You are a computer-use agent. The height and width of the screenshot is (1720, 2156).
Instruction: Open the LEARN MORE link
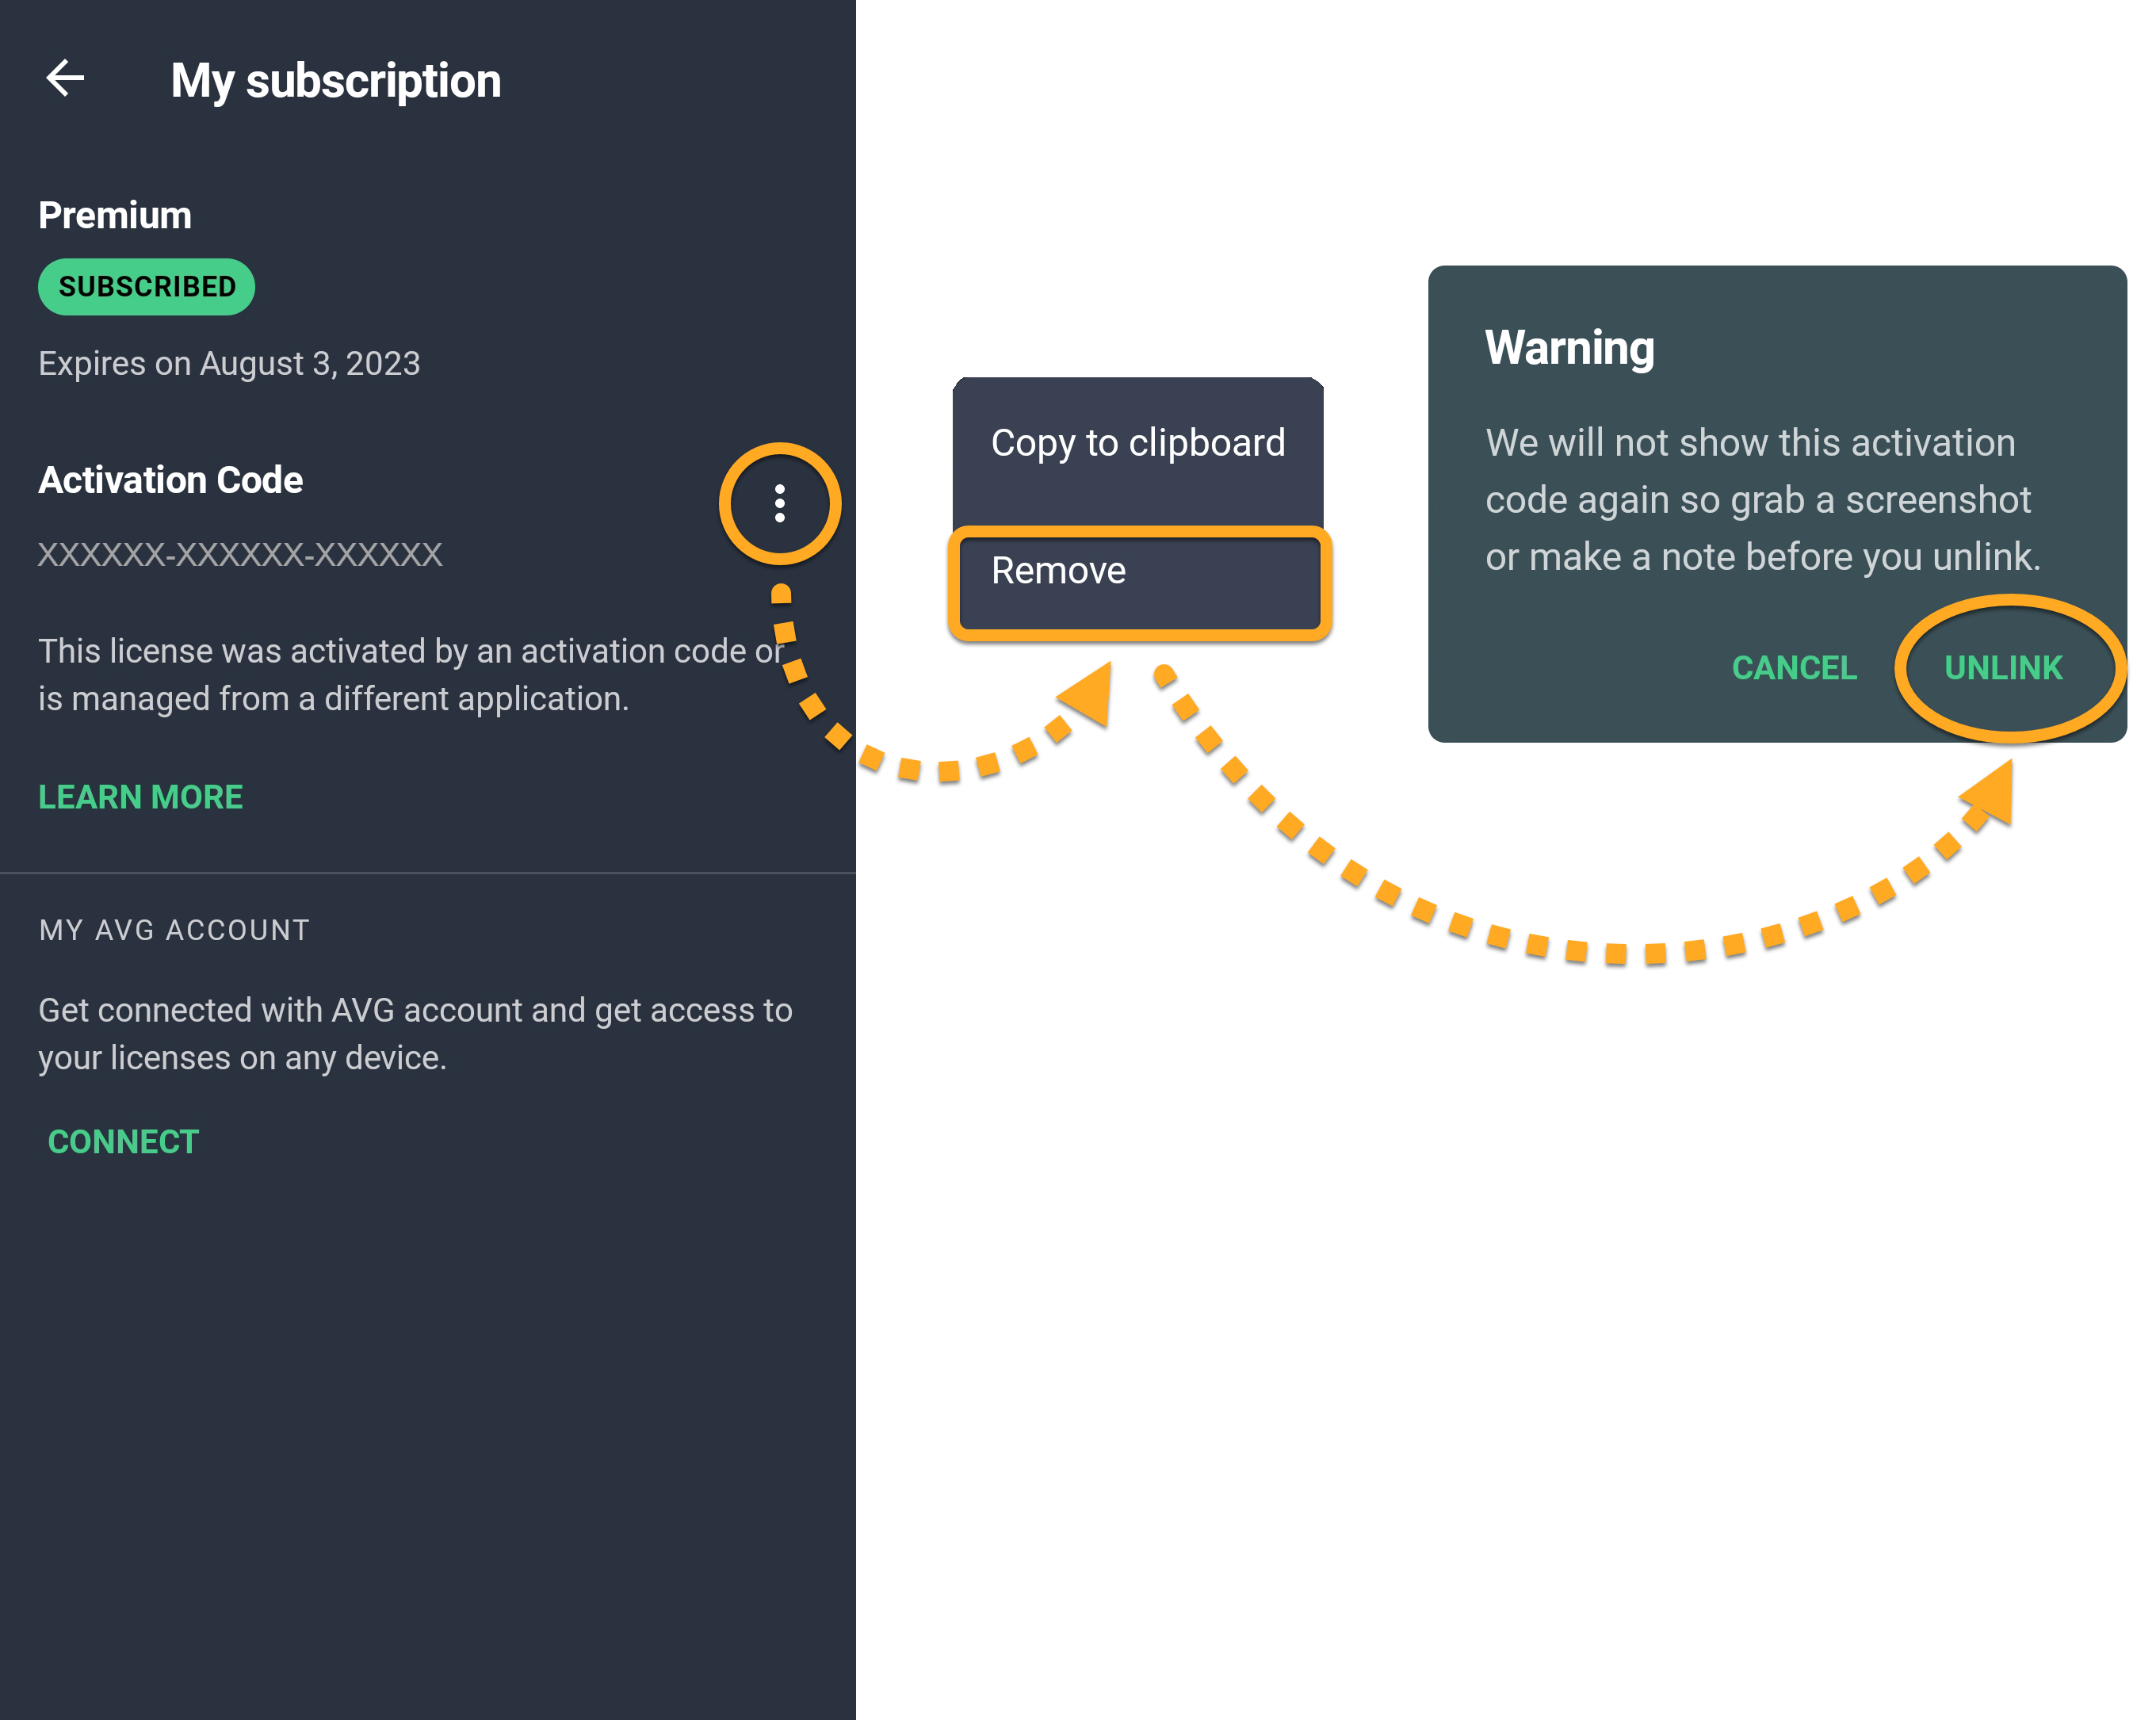pyautogui.click(x=141, y=797)
